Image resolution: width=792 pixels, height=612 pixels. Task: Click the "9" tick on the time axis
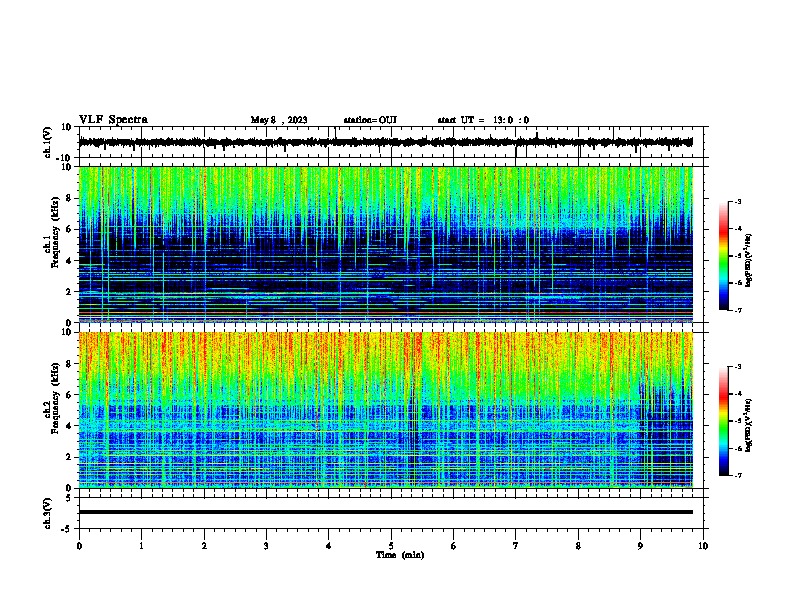(x=640, y=546)
